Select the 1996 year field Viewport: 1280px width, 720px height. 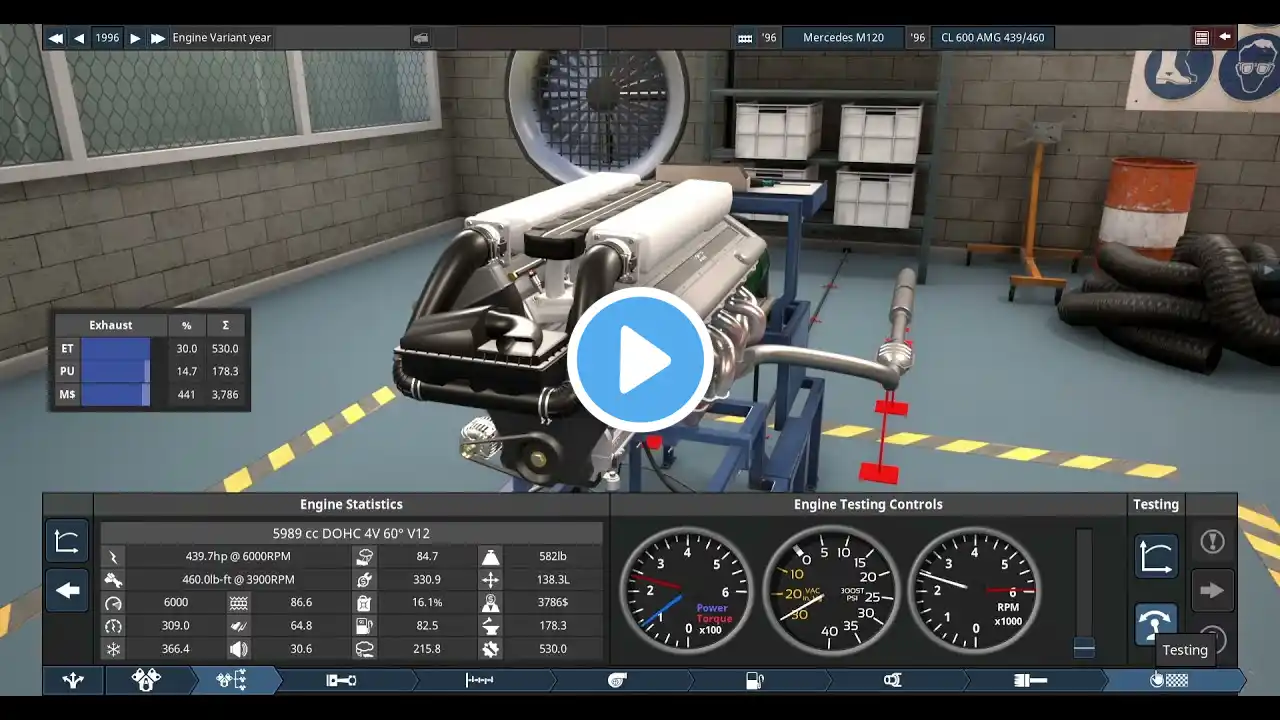(x=107, y=38)
